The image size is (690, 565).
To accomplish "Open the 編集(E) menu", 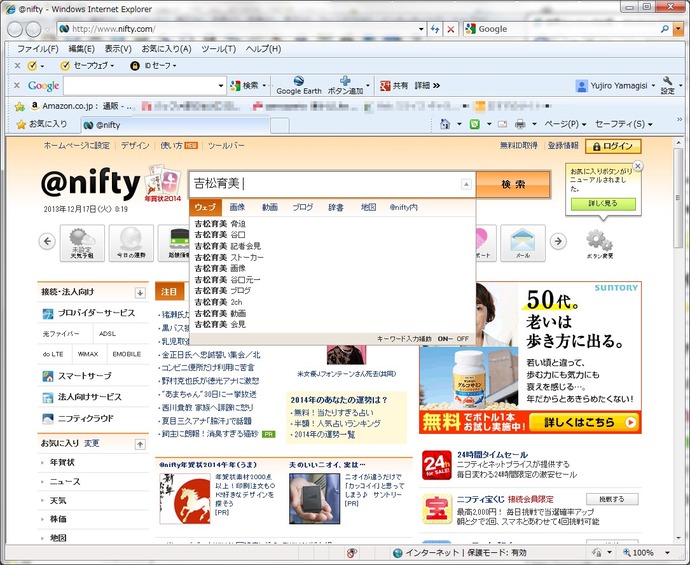I will [x=81, y=49].
